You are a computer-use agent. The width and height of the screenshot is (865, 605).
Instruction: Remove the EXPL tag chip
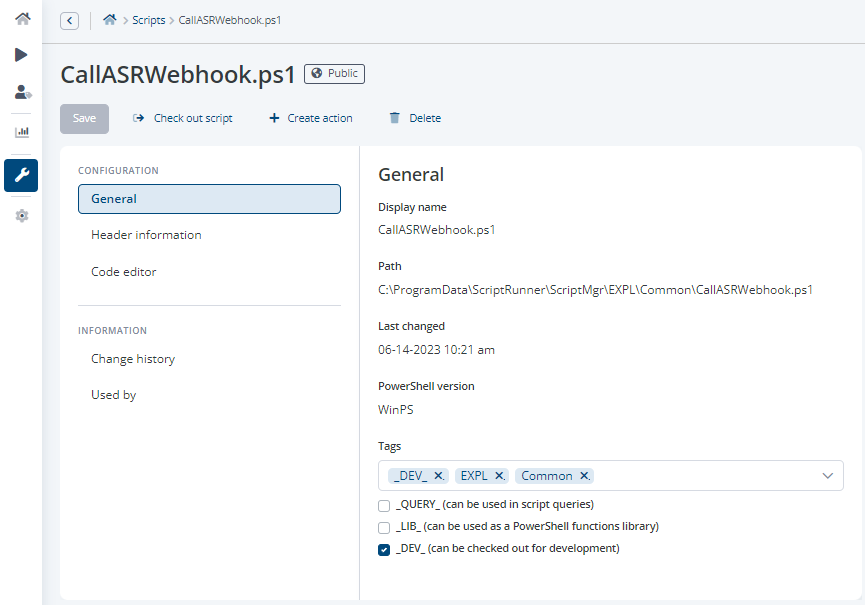[499, 476]
